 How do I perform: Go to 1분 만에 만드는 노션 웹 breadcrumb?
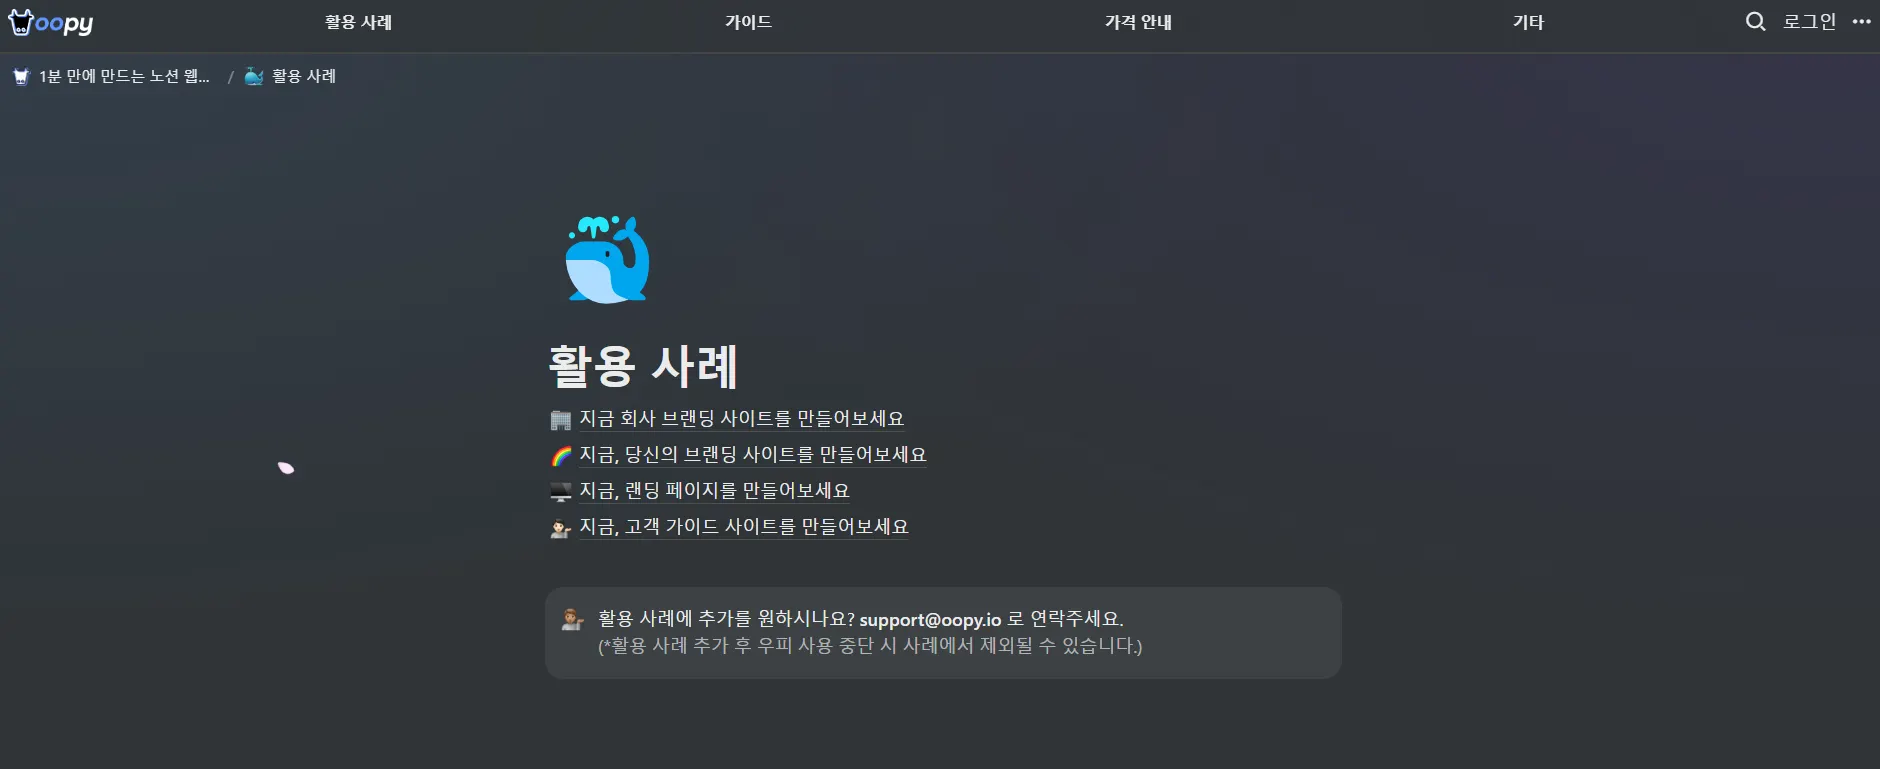tap(124, 76)
